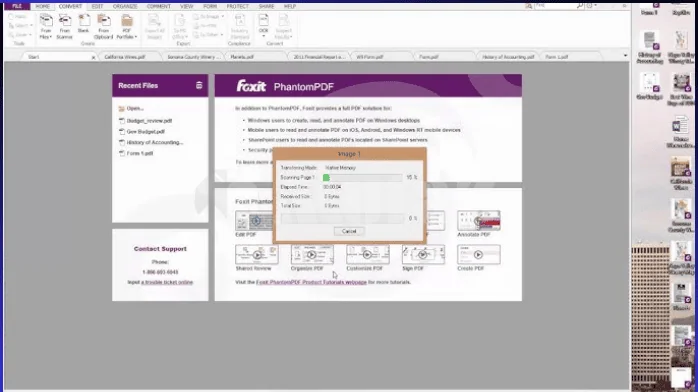Open the FILE menu

coord(17,6)
